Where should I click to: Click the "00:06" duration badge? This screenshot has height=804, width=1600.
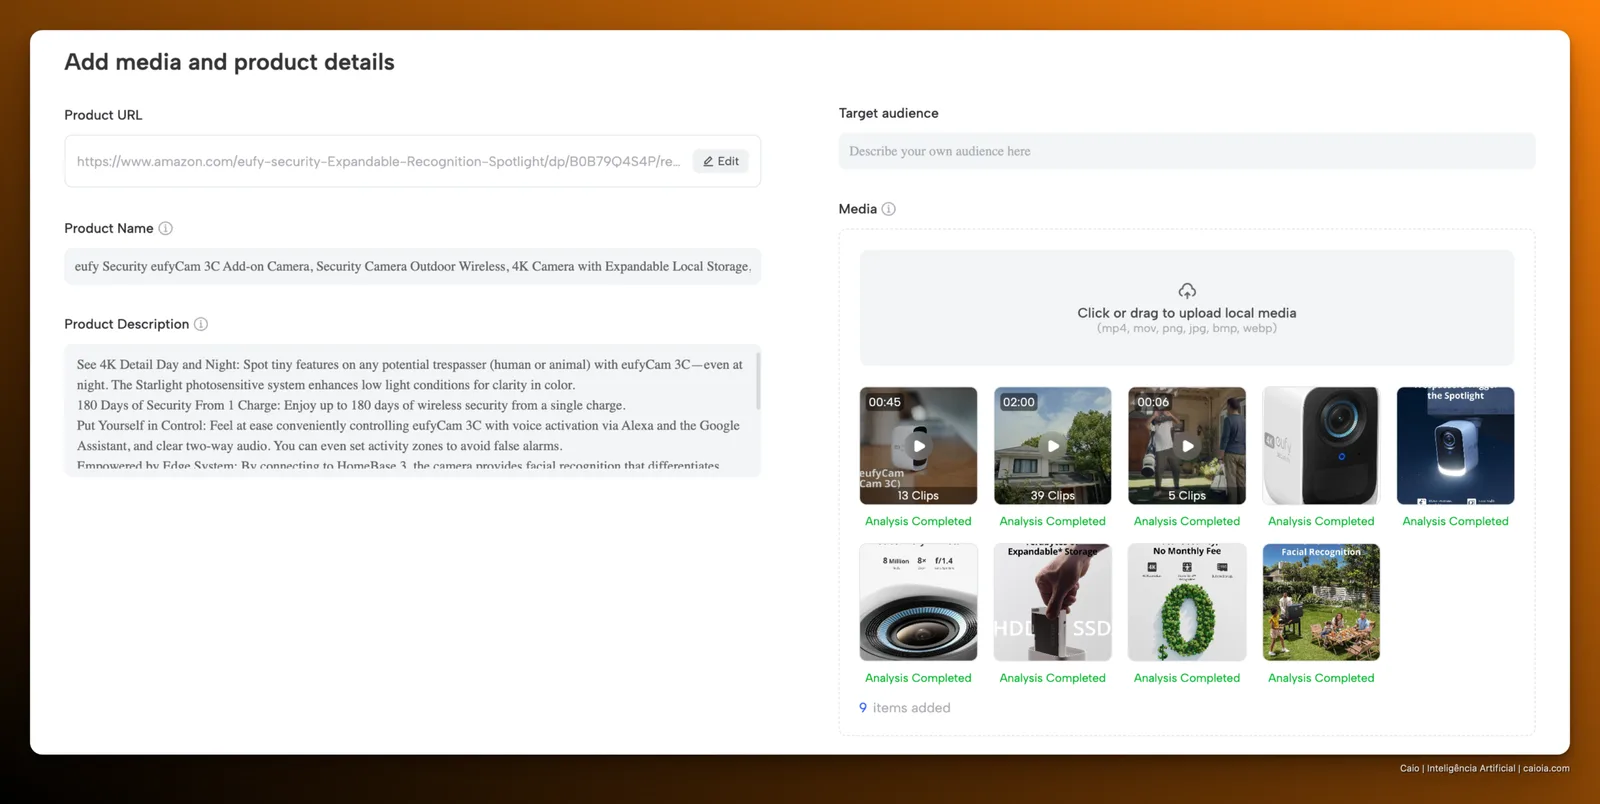1153,402
